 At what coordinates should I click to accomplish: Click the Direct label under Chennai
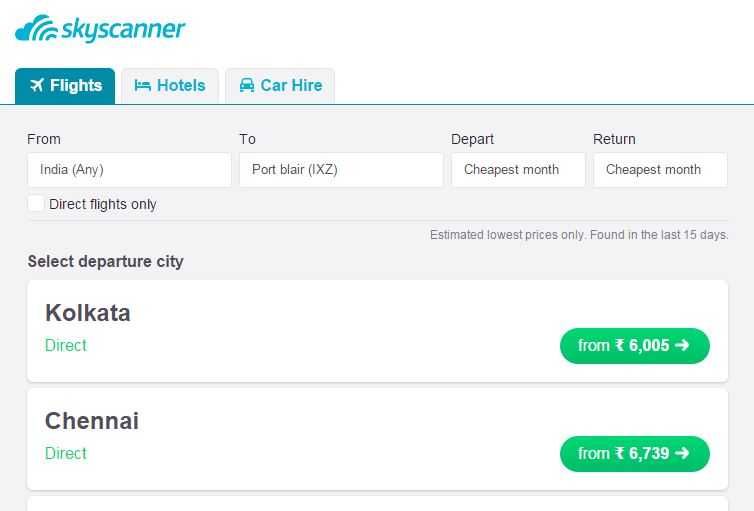(66, 453)
